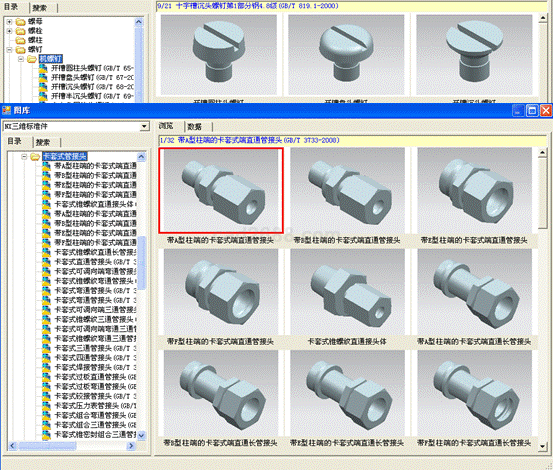
Task: Click the part icon beside 开槽圆柱头螺钉
Action: click(x=43, y=68)
